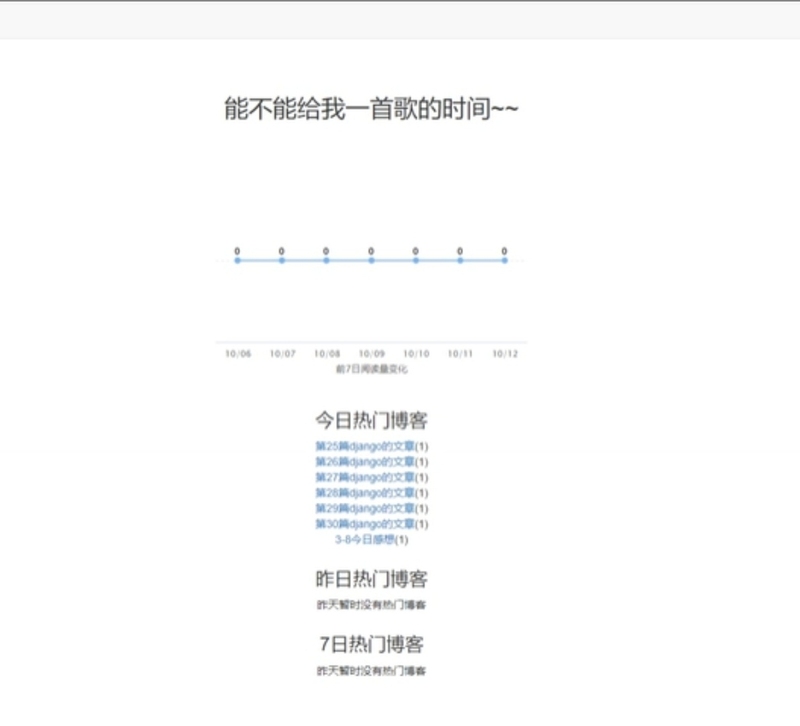Click the 昨日热门博客 heading

(371, 579)
